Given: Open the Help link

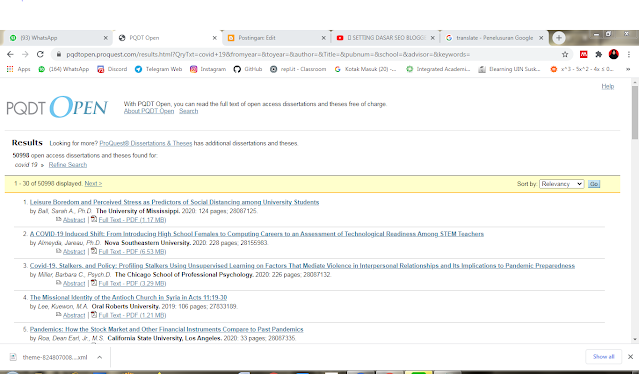Looking at the screenshot, I should coord(608,86).
